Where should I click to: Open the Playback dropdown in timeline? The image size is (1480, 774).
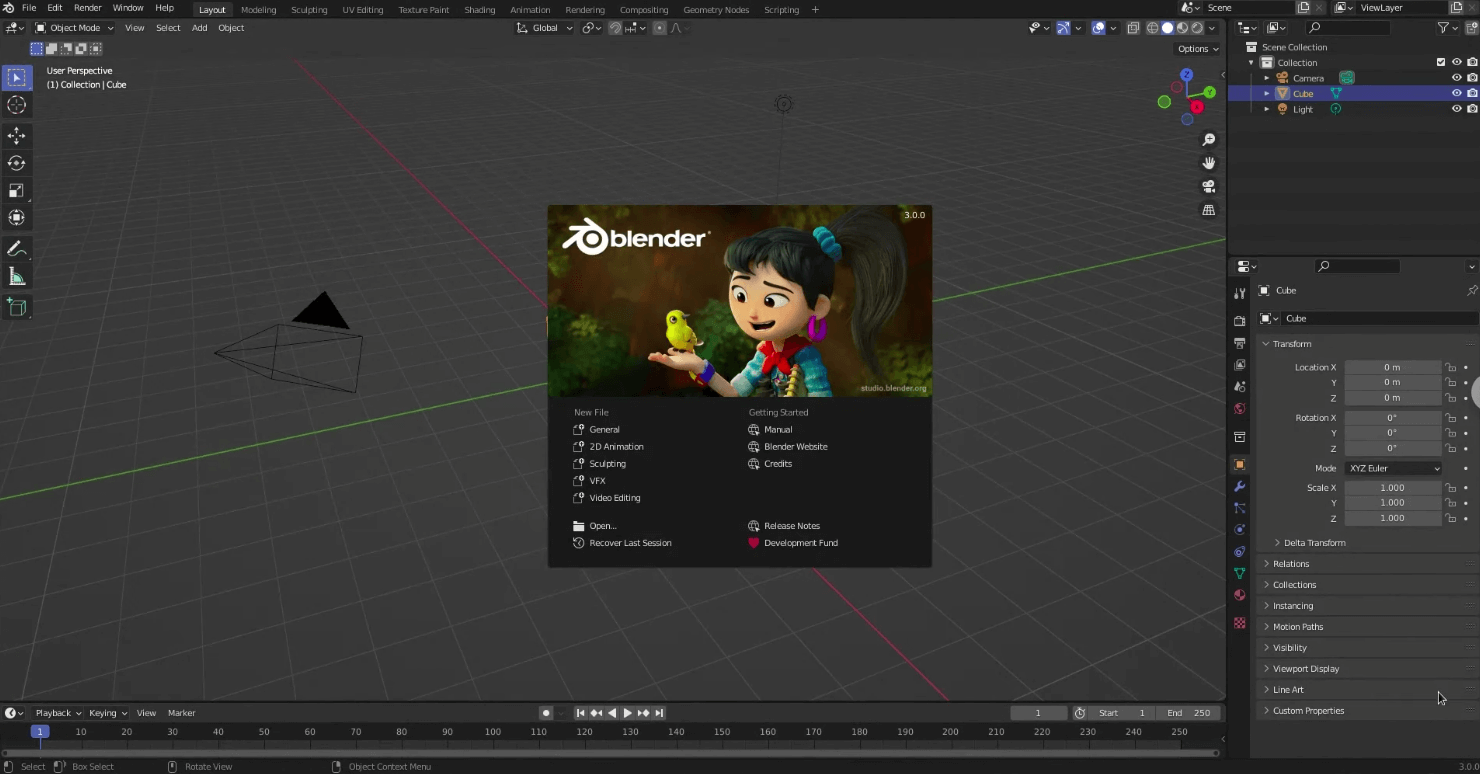pos(58,713)
